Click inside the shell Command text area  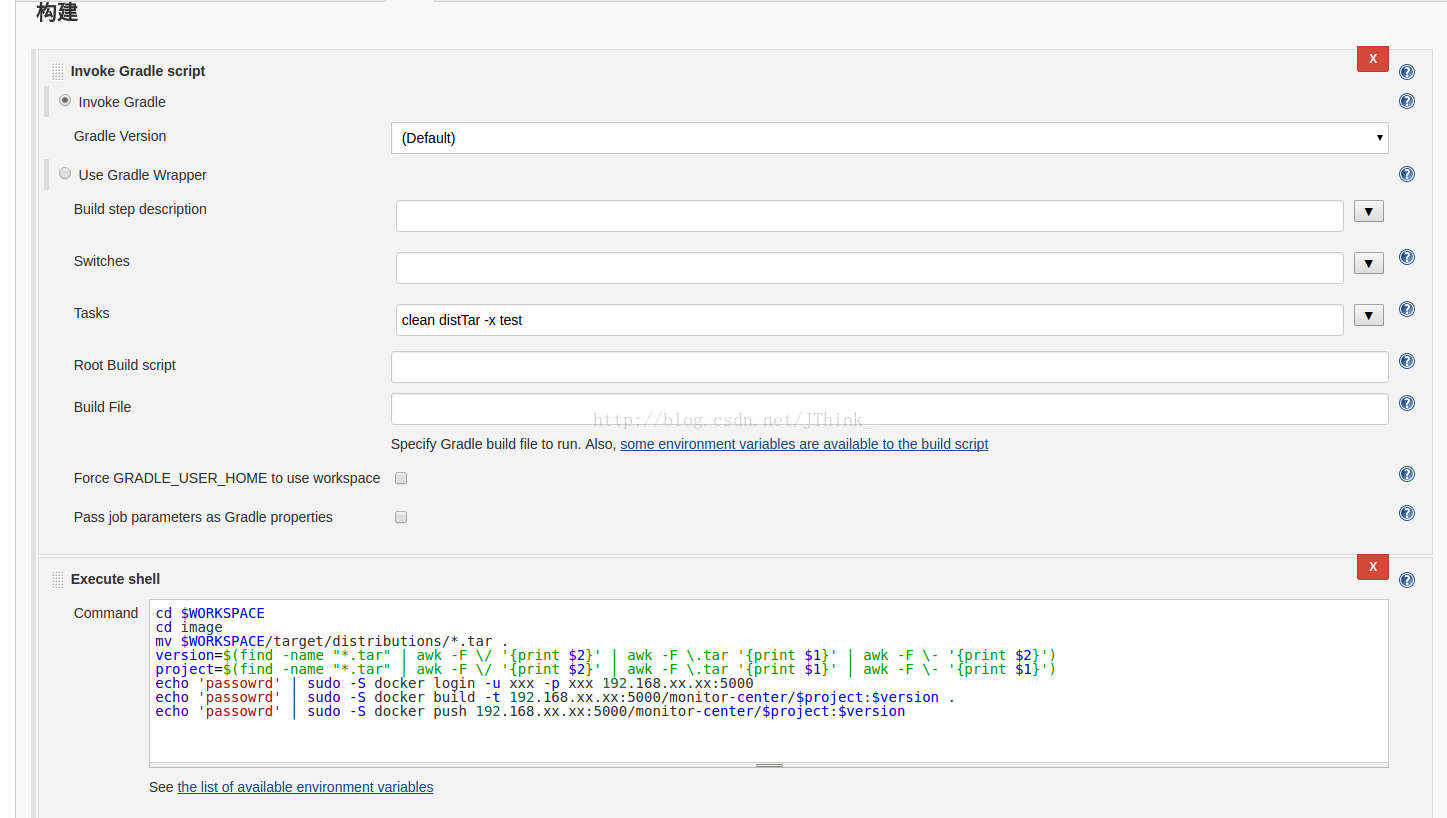click(x=768, y=681)
